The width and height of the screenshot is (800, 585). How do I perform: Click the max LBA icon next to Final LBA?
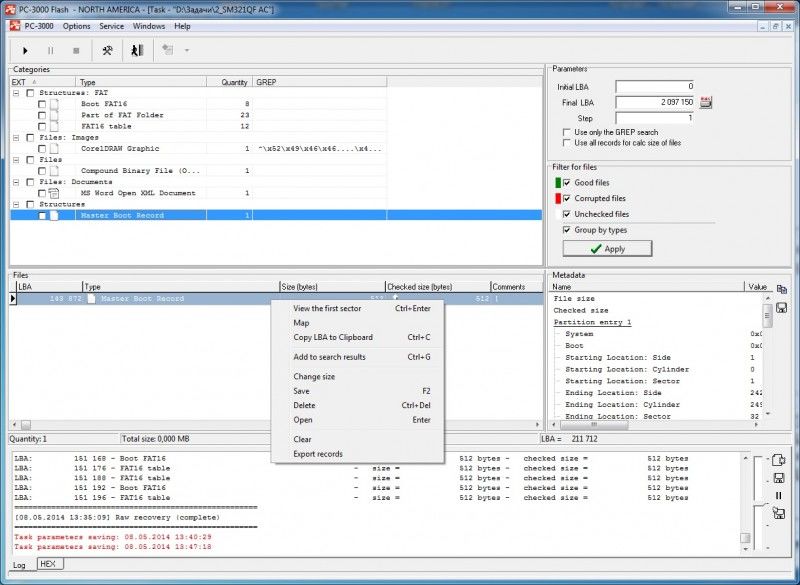(x=706, y=102)
